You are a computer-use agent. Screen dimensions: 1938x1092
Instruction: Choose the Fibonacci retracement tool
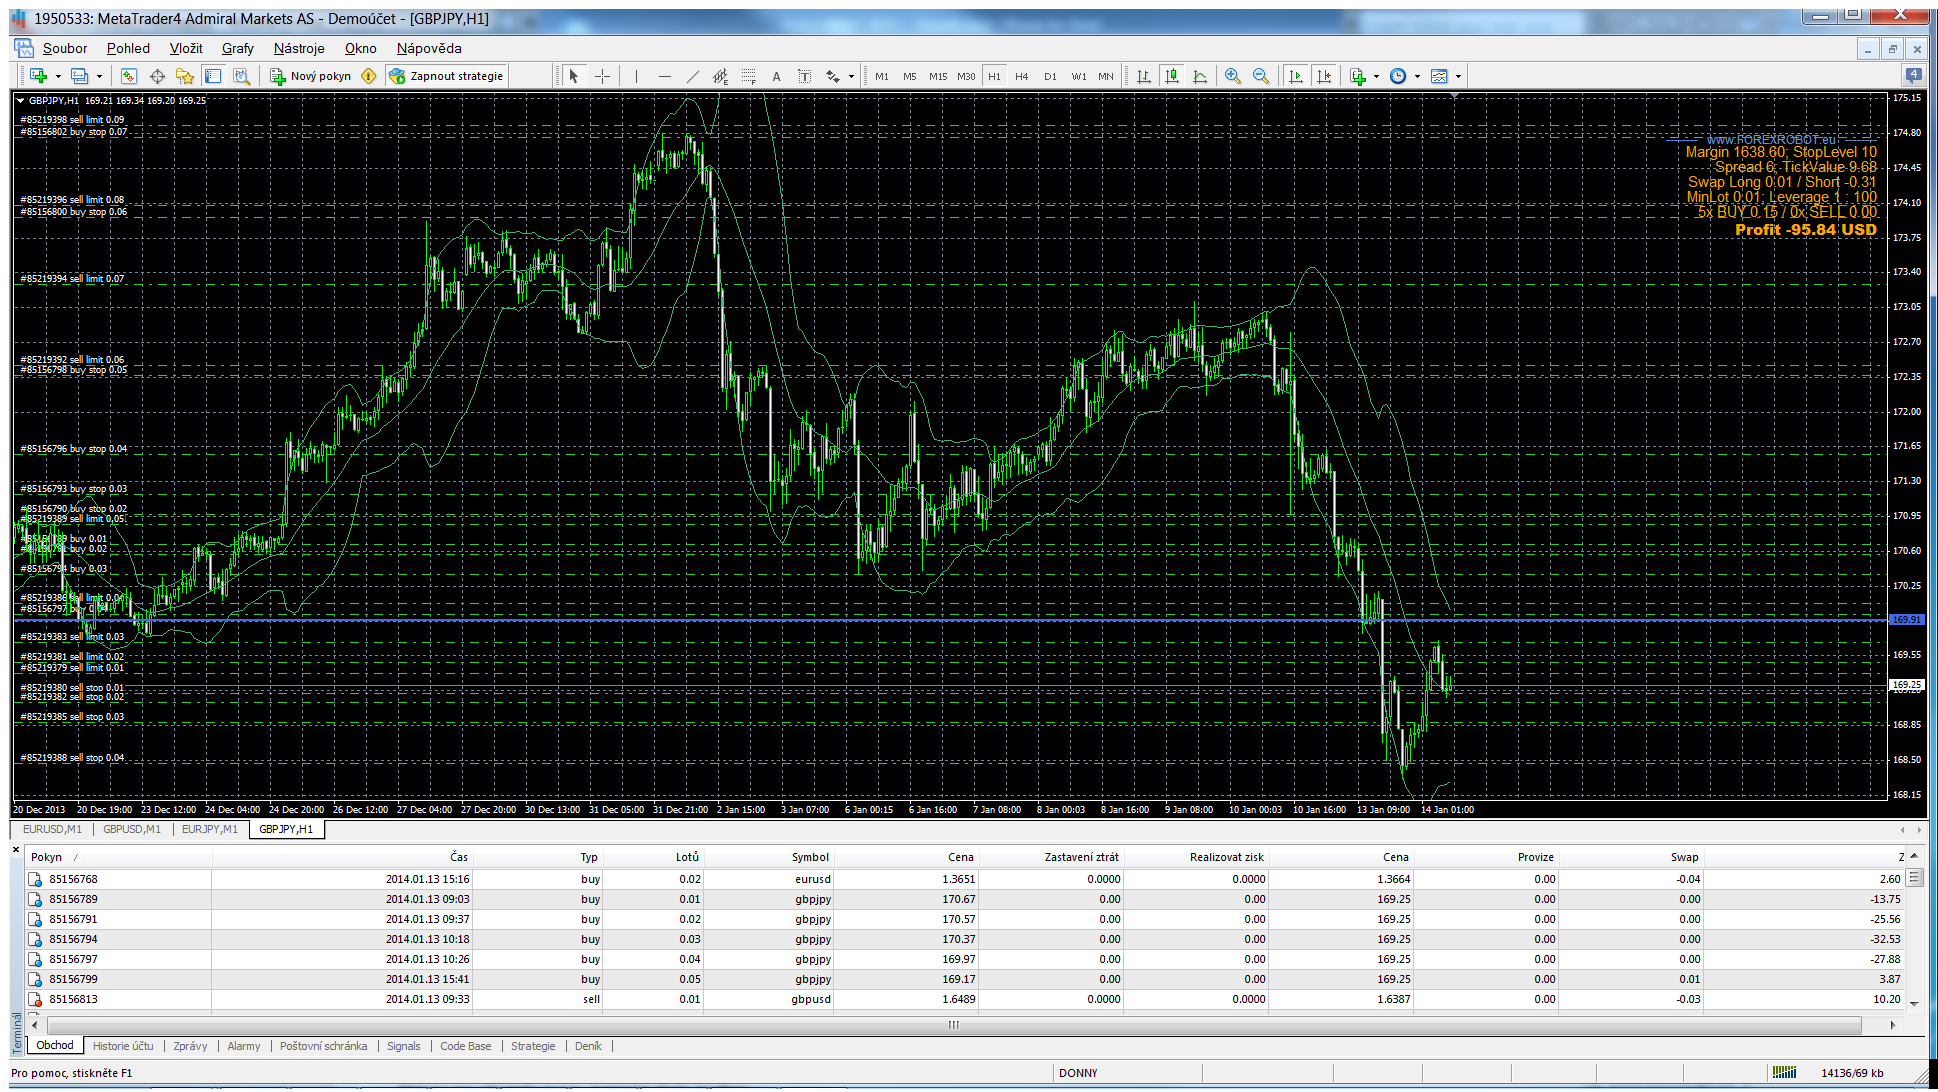click(749, 76)
